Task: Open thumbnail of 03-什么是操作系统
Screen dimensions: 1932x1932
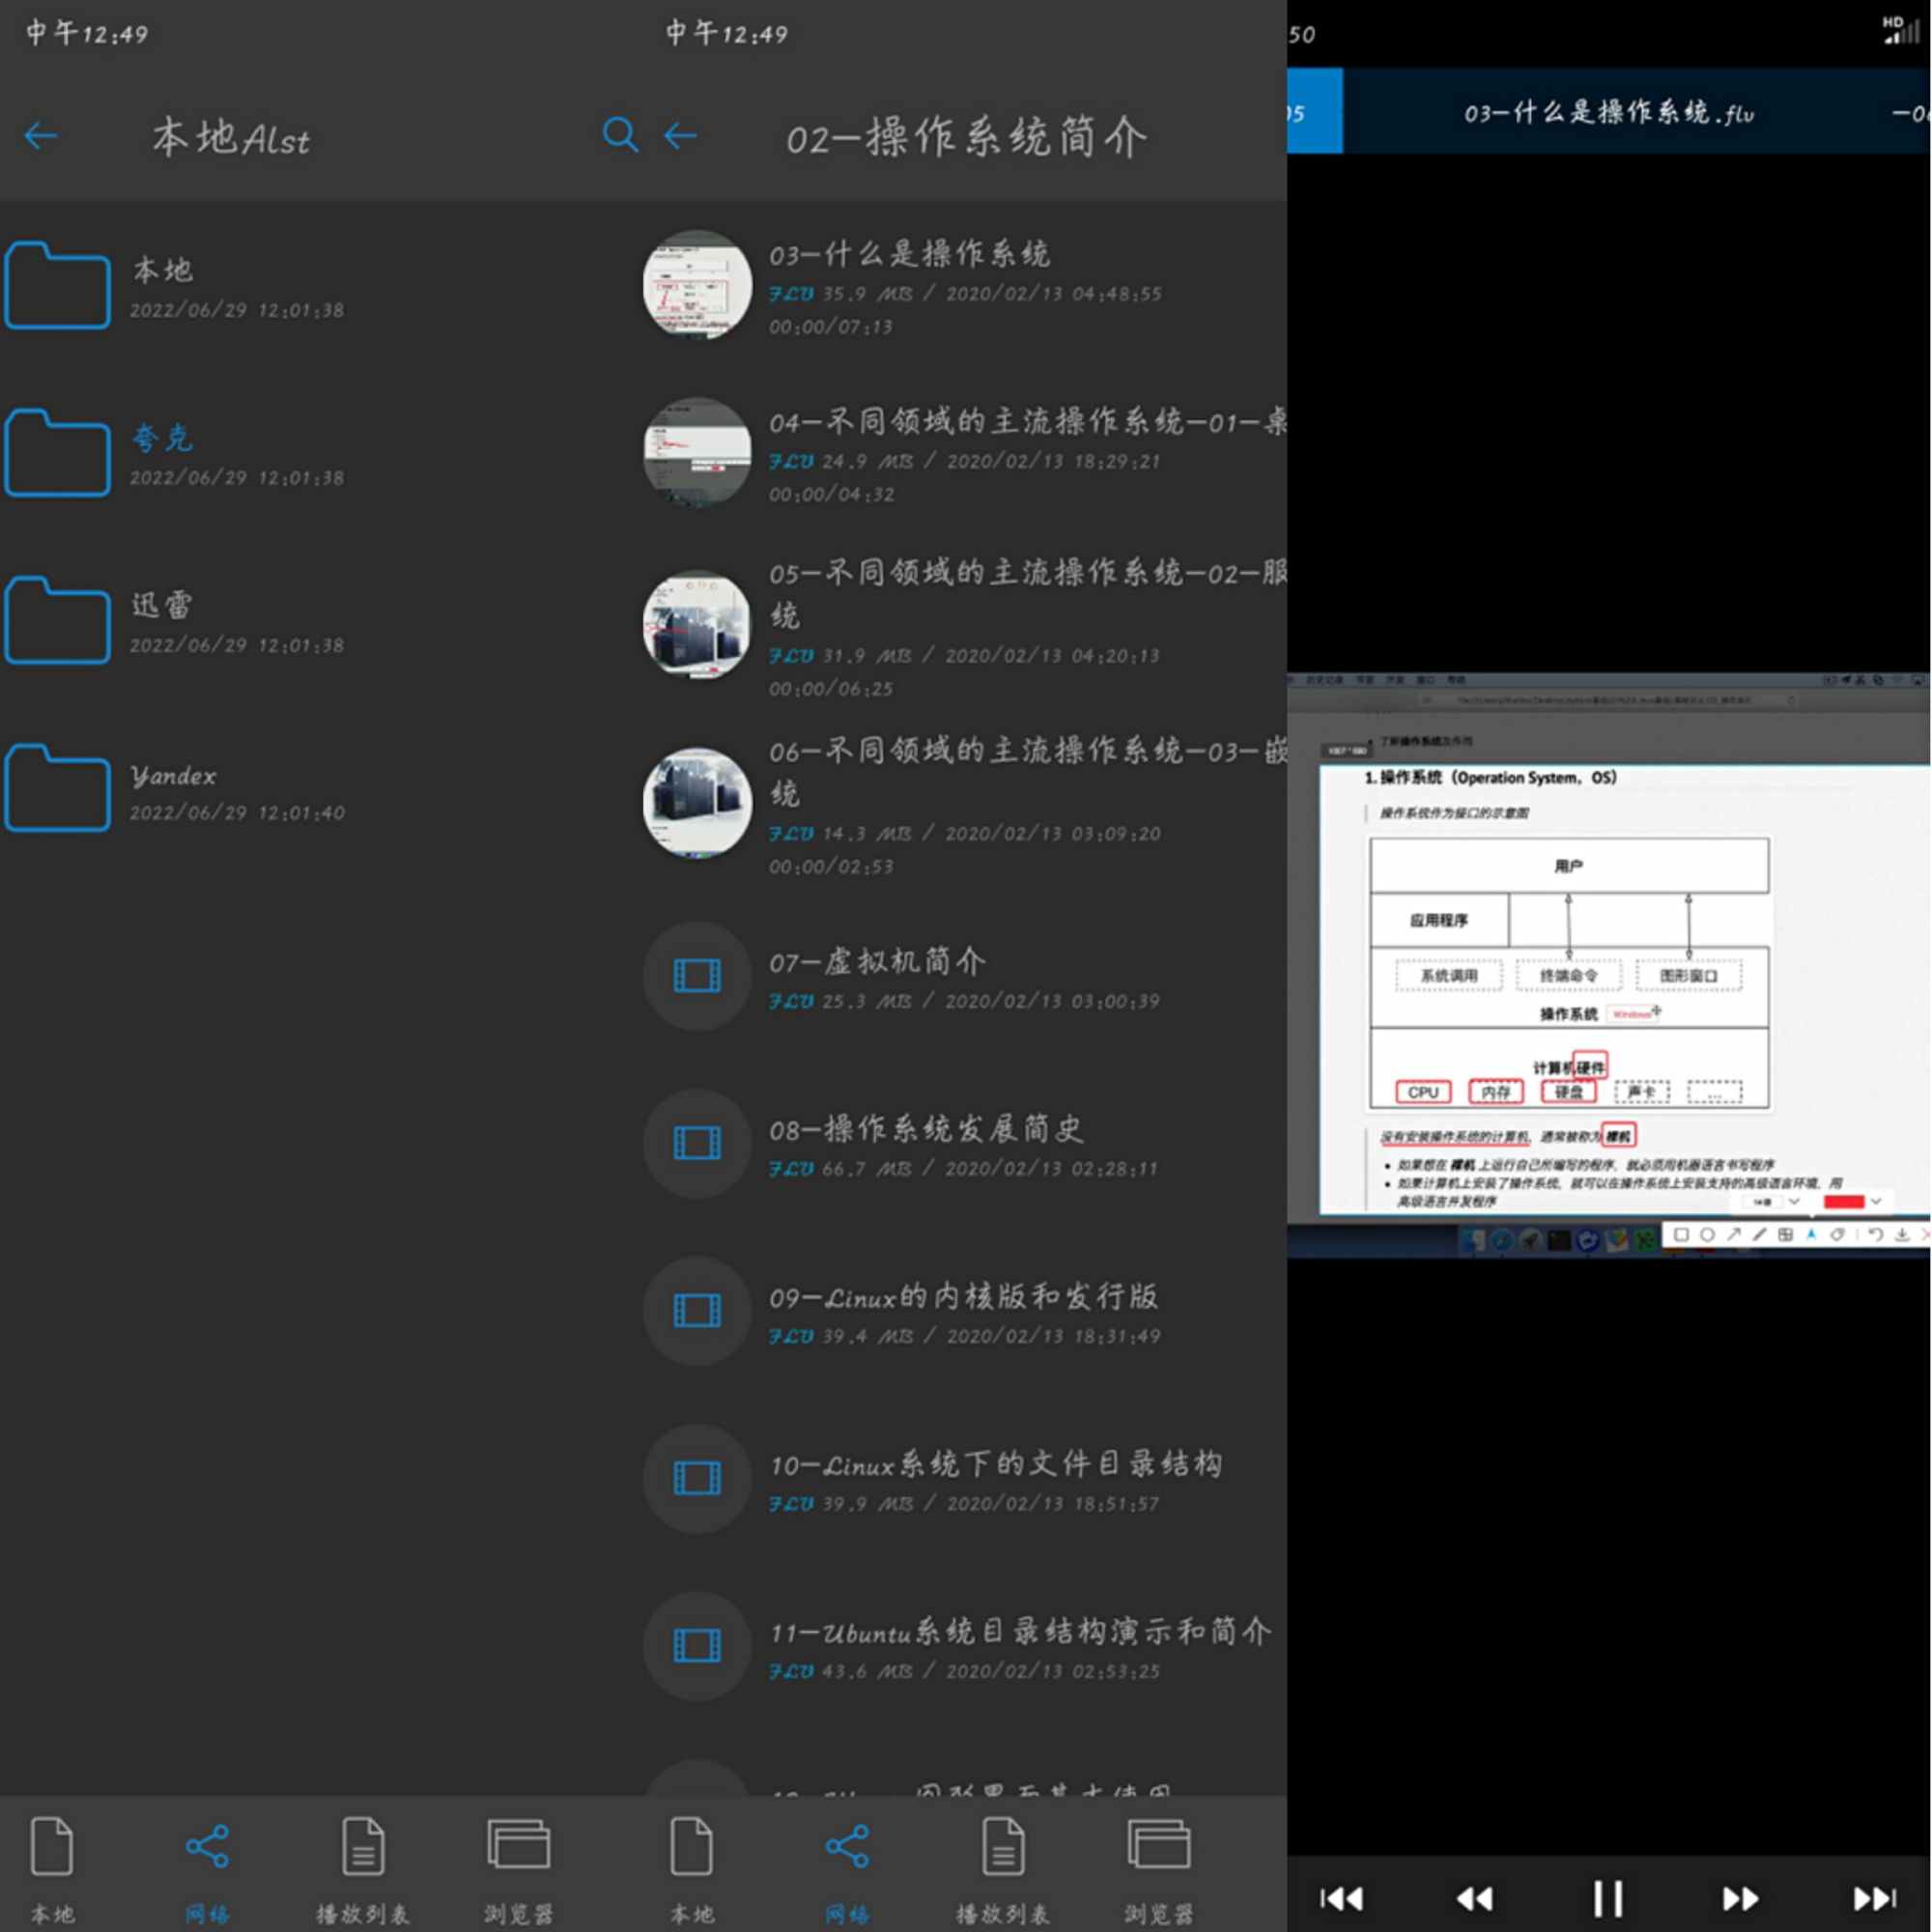Action: 697,285
